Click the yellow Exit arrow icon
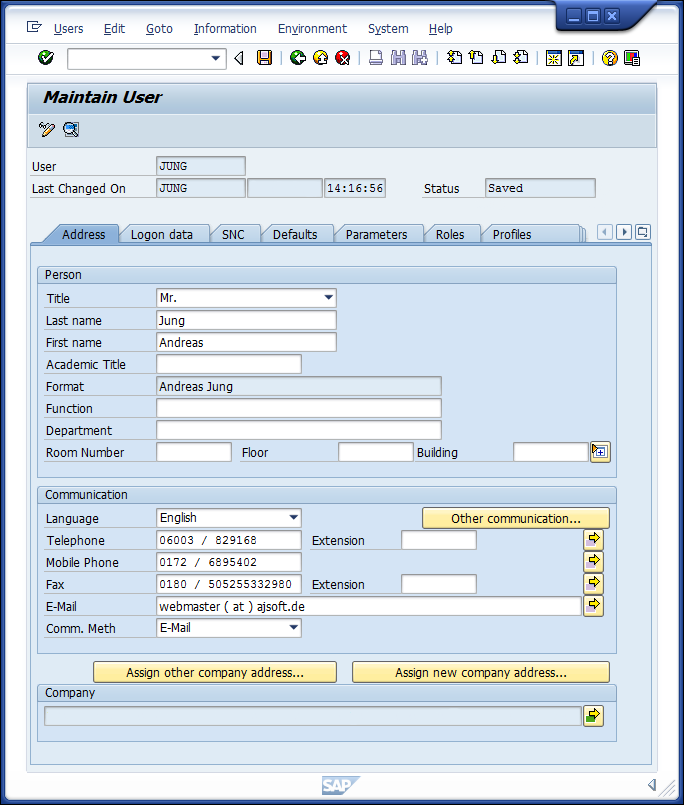Viewport: 684px width, 805px height. (x=320, y=58)
